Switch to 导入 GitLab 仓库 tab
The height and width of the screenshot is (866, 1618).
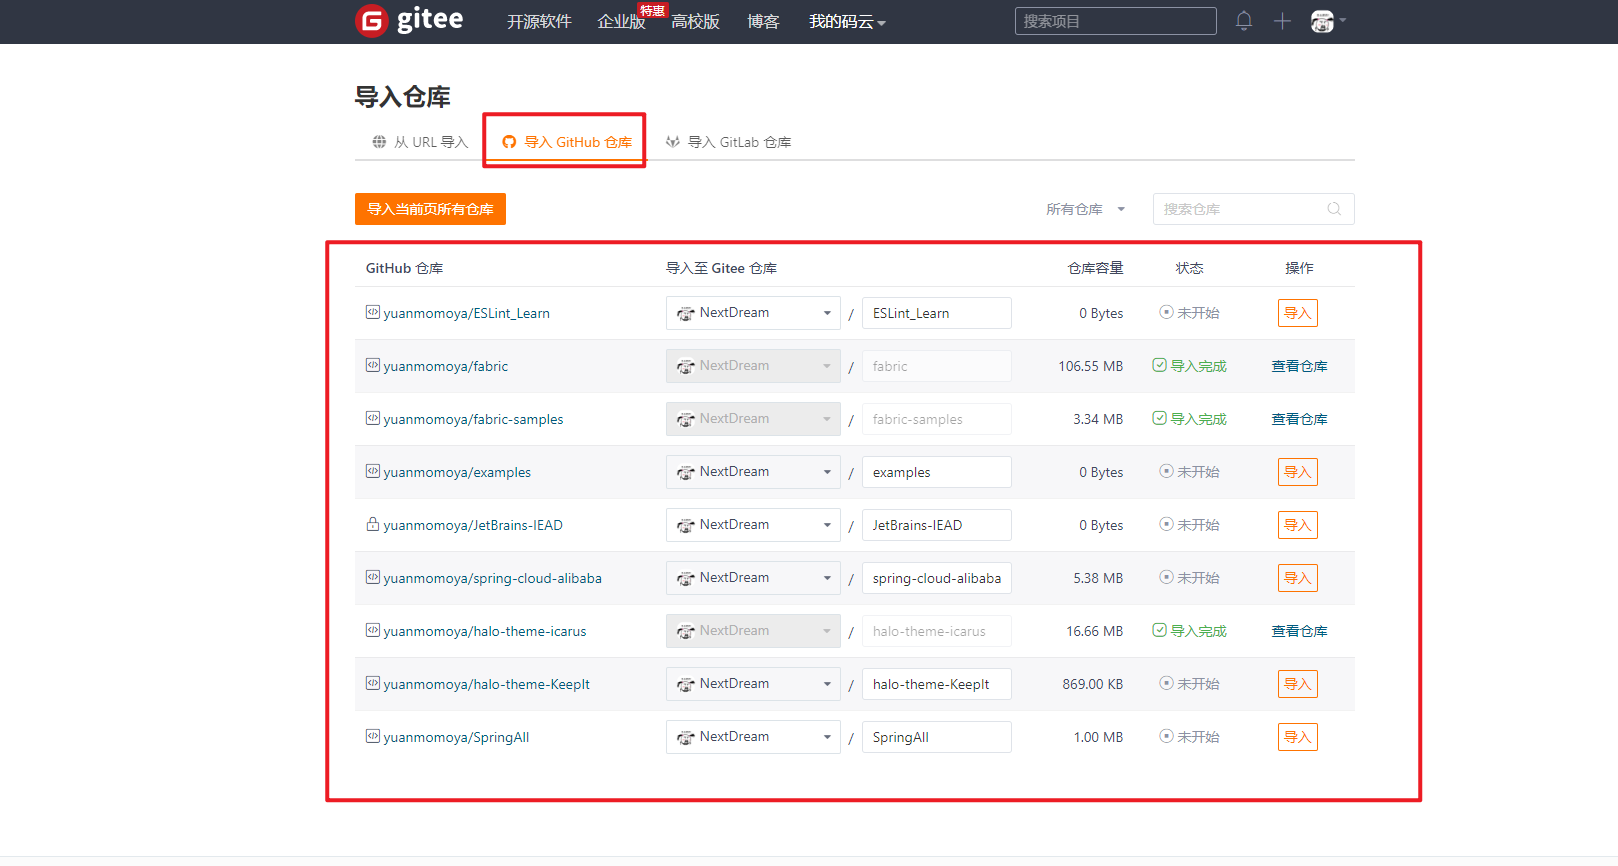[x=729, y=142]
